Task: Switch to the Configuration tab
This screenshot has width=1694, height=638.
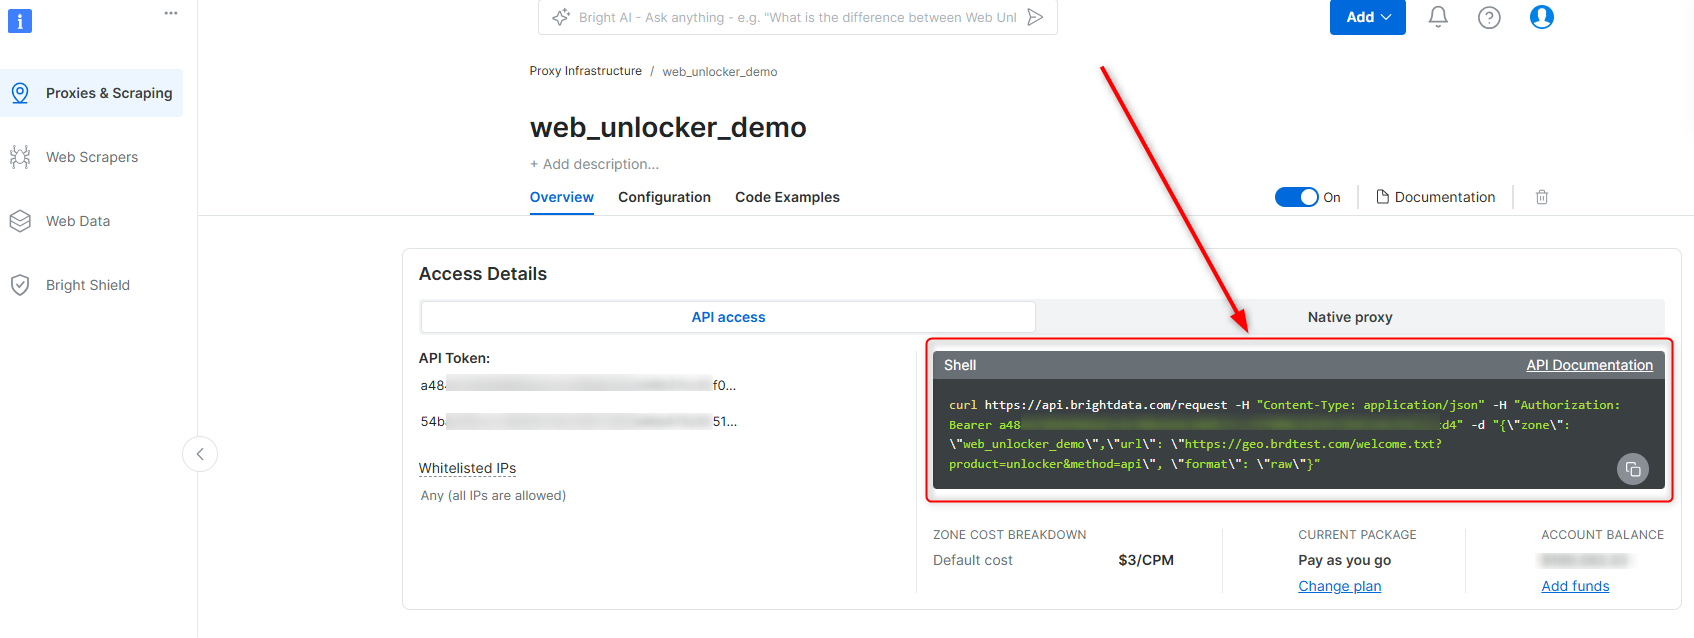Action: point(664,197)
